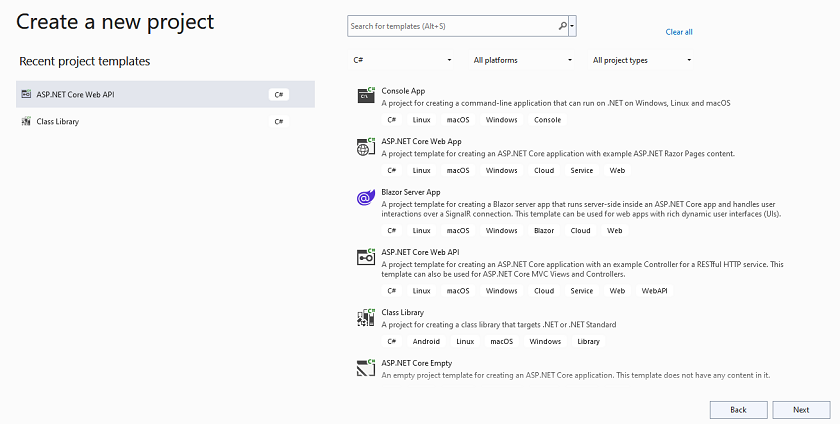
Task: Click the search magnifier icon
Action: pyautogui.click(x=562, y=26)
